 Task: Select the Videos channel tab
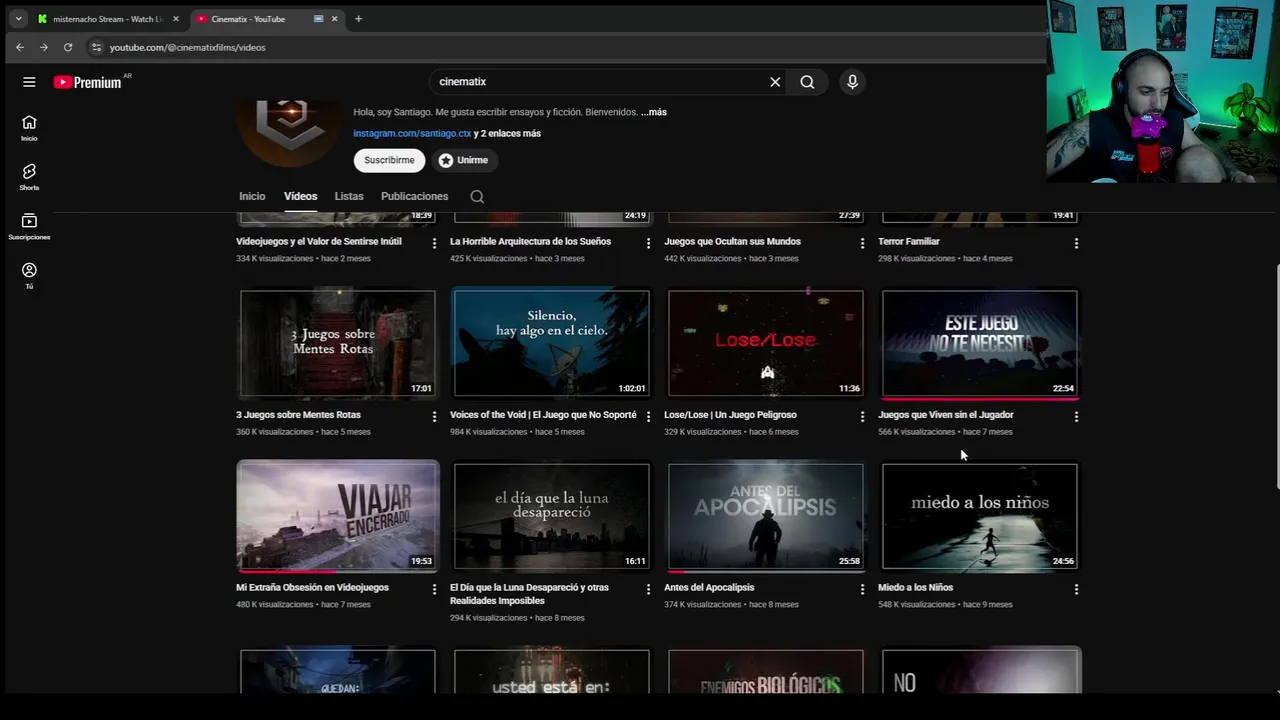(300, 196)
